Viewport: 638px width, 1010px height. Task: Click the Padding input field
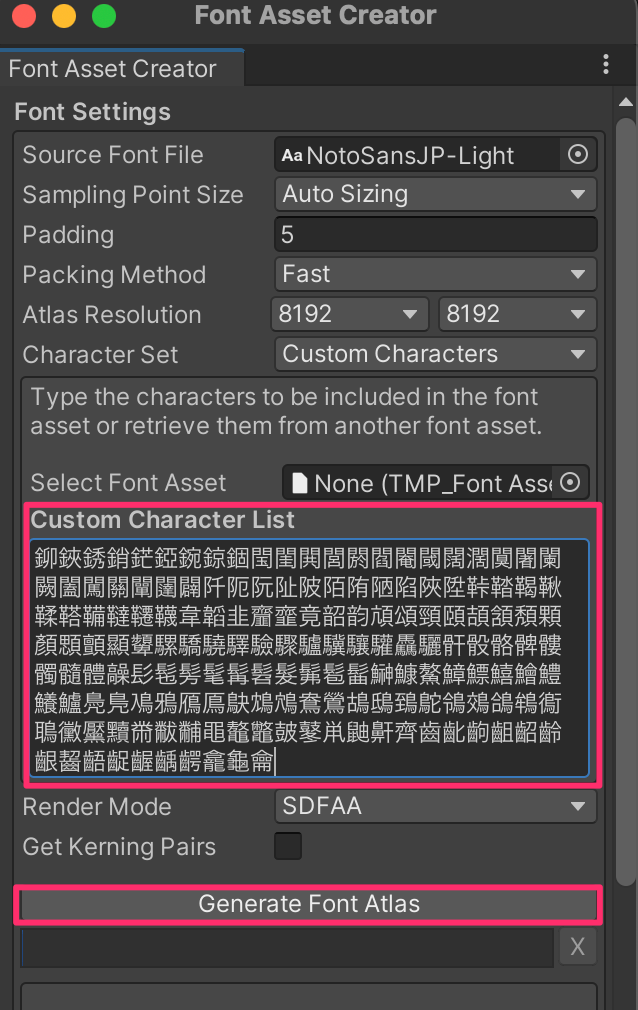point(435,234)
